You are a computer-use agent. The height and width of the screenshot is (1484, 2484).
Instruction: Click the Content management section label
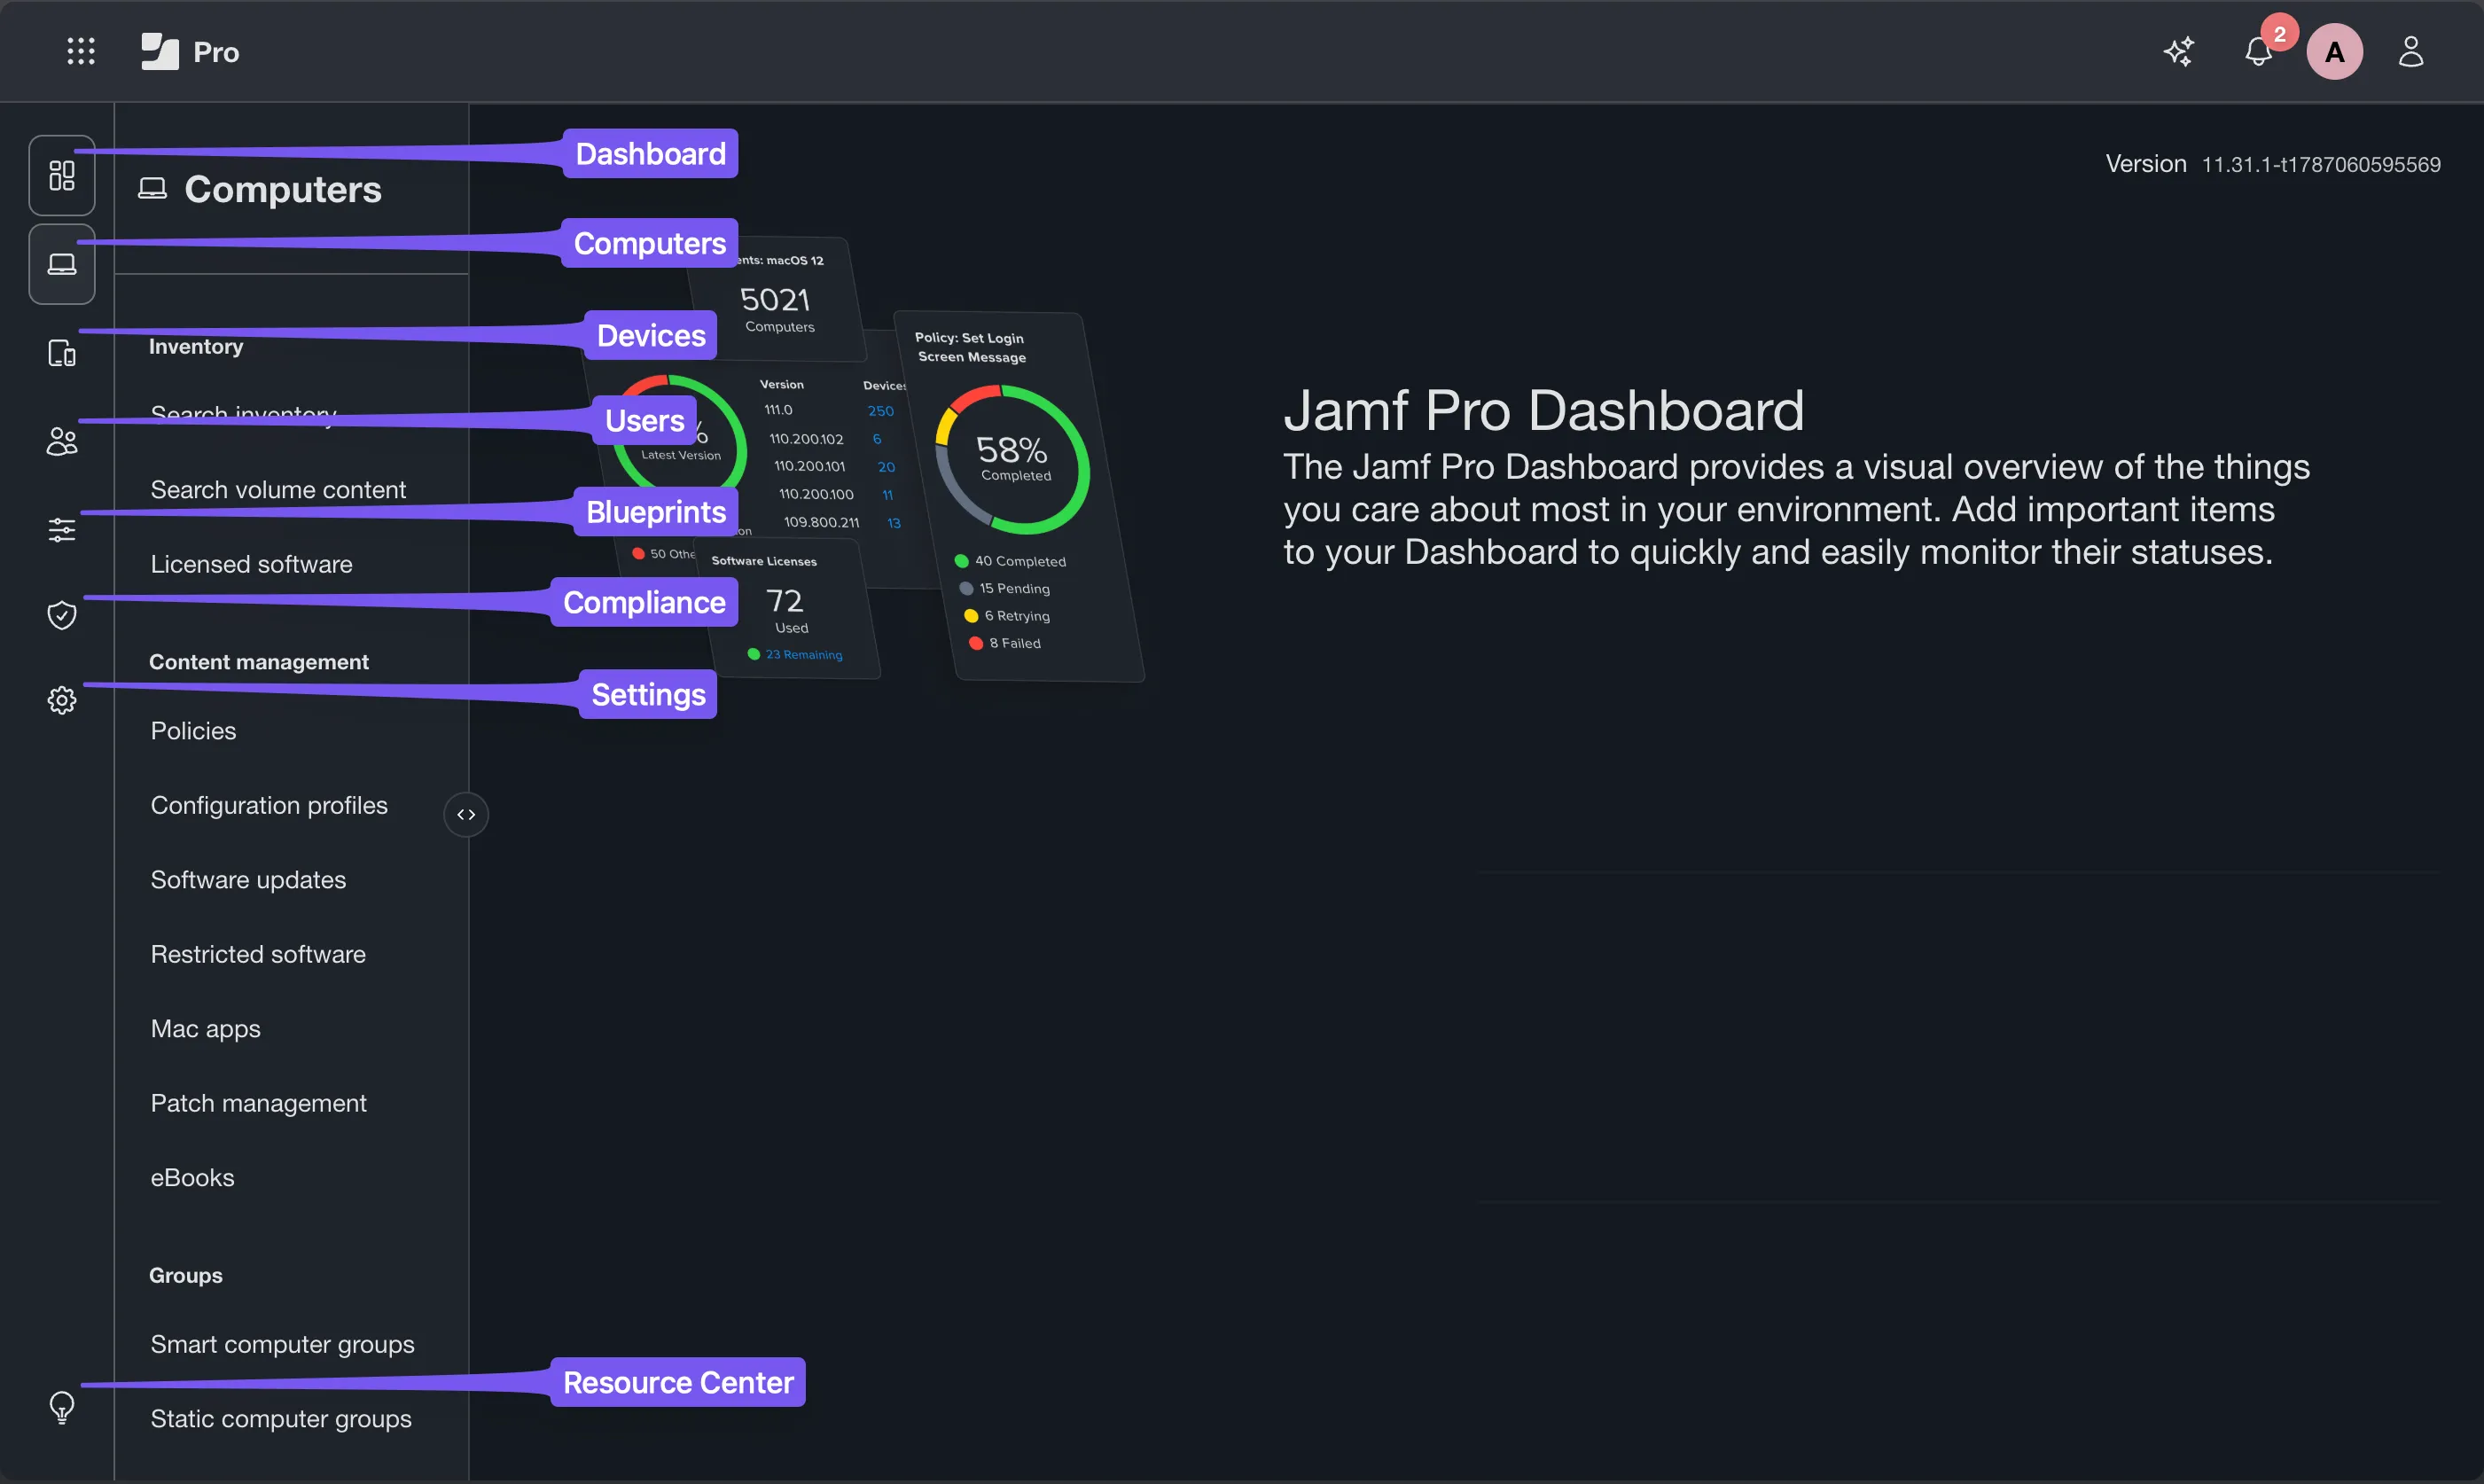point(259,662)
